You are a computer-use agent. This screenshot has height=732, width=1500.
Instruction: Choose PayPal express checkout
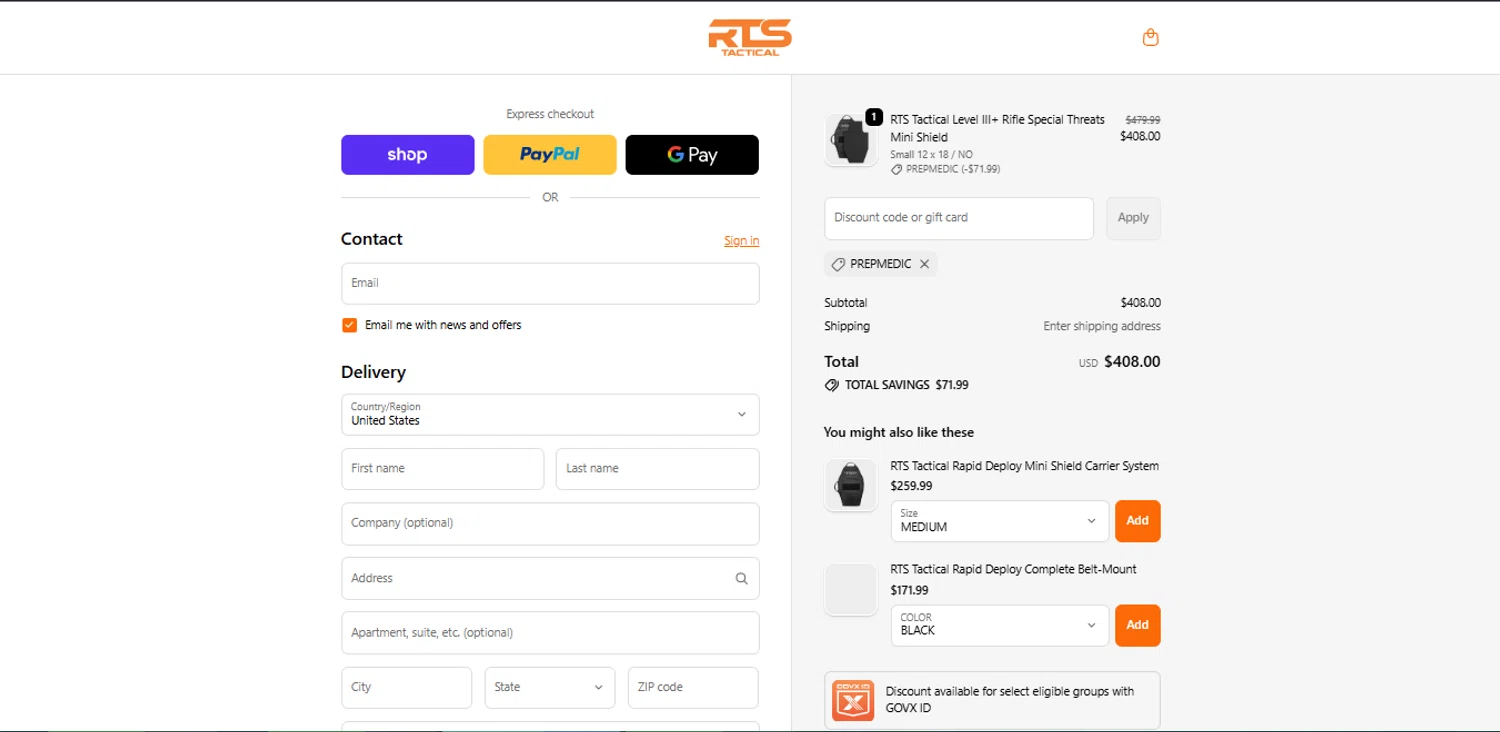coord(550,155)
